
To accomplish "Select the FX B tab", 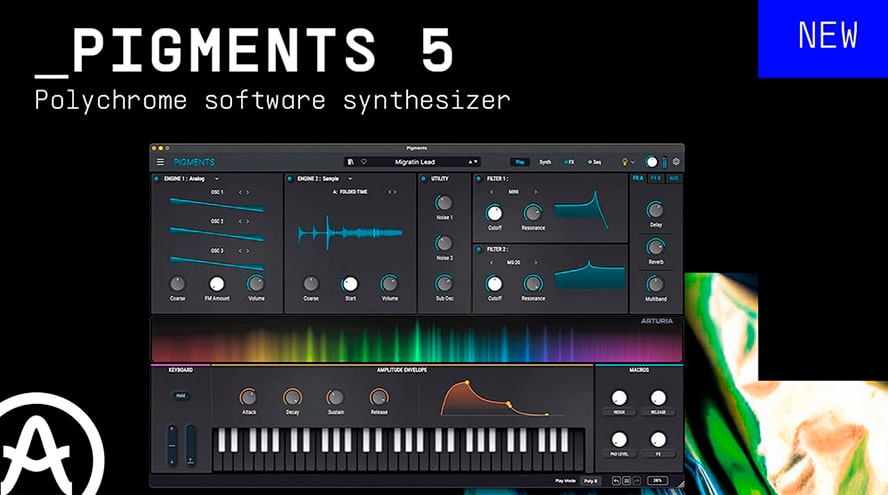I will pyautogui.click(x=656, y=178).
